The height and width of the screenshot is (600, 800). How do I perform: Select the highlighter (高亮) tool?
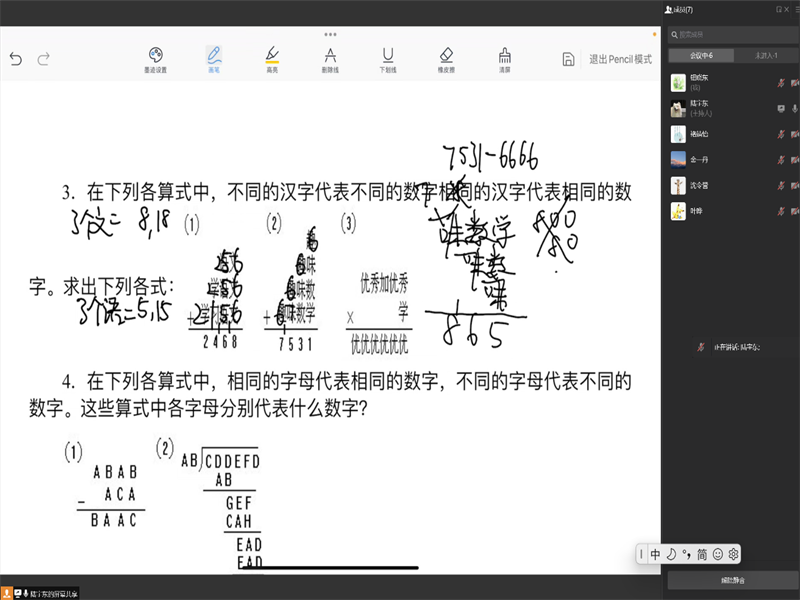[271, 58]
